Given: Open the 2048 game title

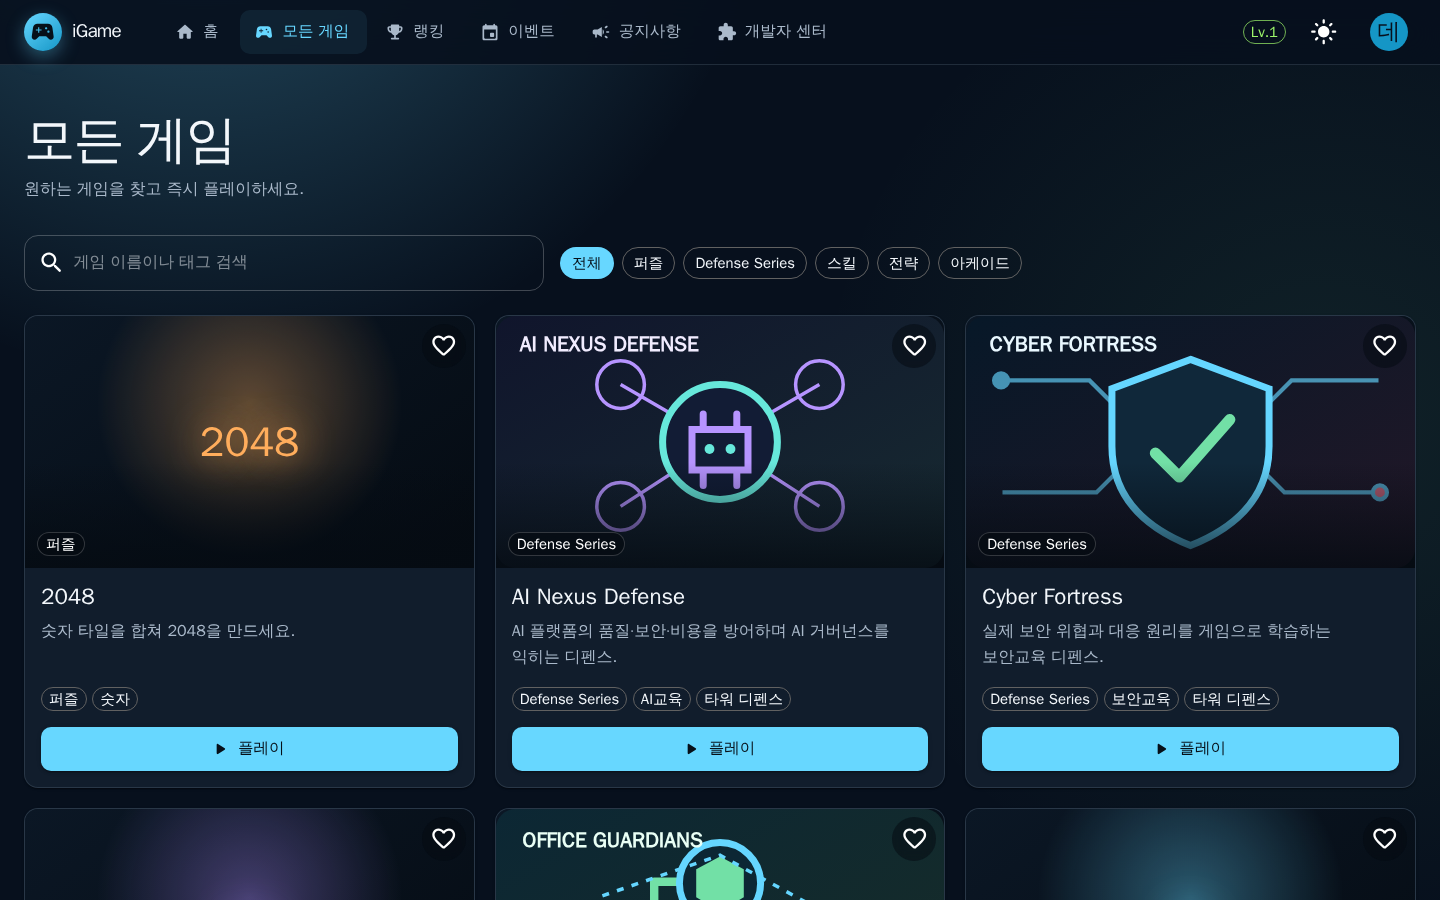Looking at the screenshot, I should (68, 597).
